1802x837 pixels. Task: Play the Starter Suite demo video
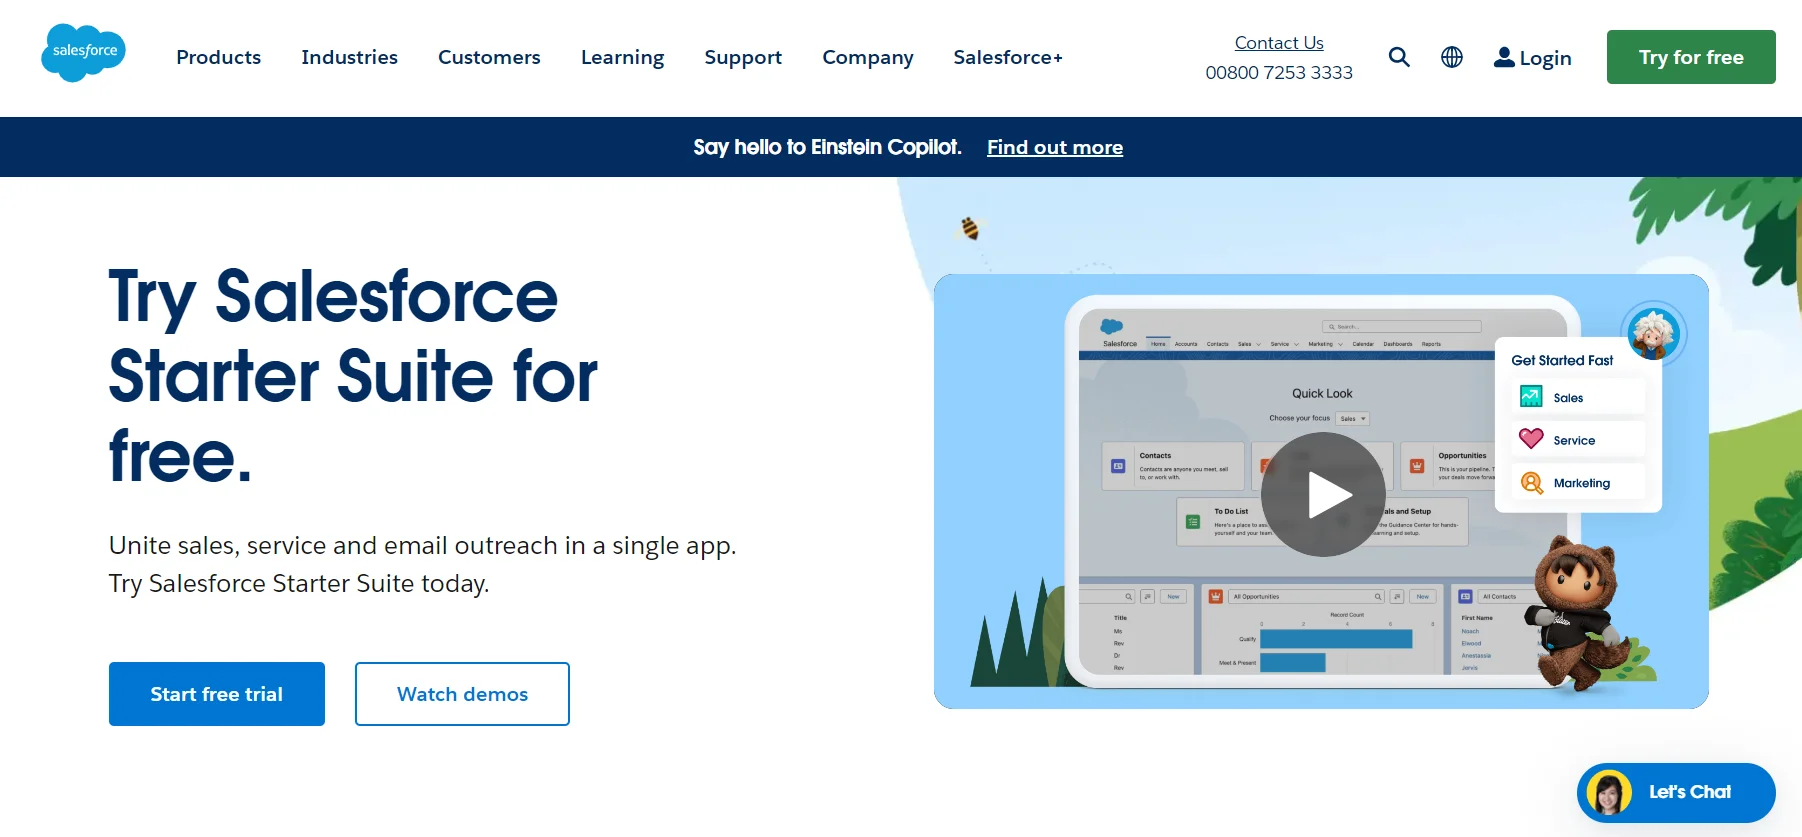click(x=1322, y=494)
